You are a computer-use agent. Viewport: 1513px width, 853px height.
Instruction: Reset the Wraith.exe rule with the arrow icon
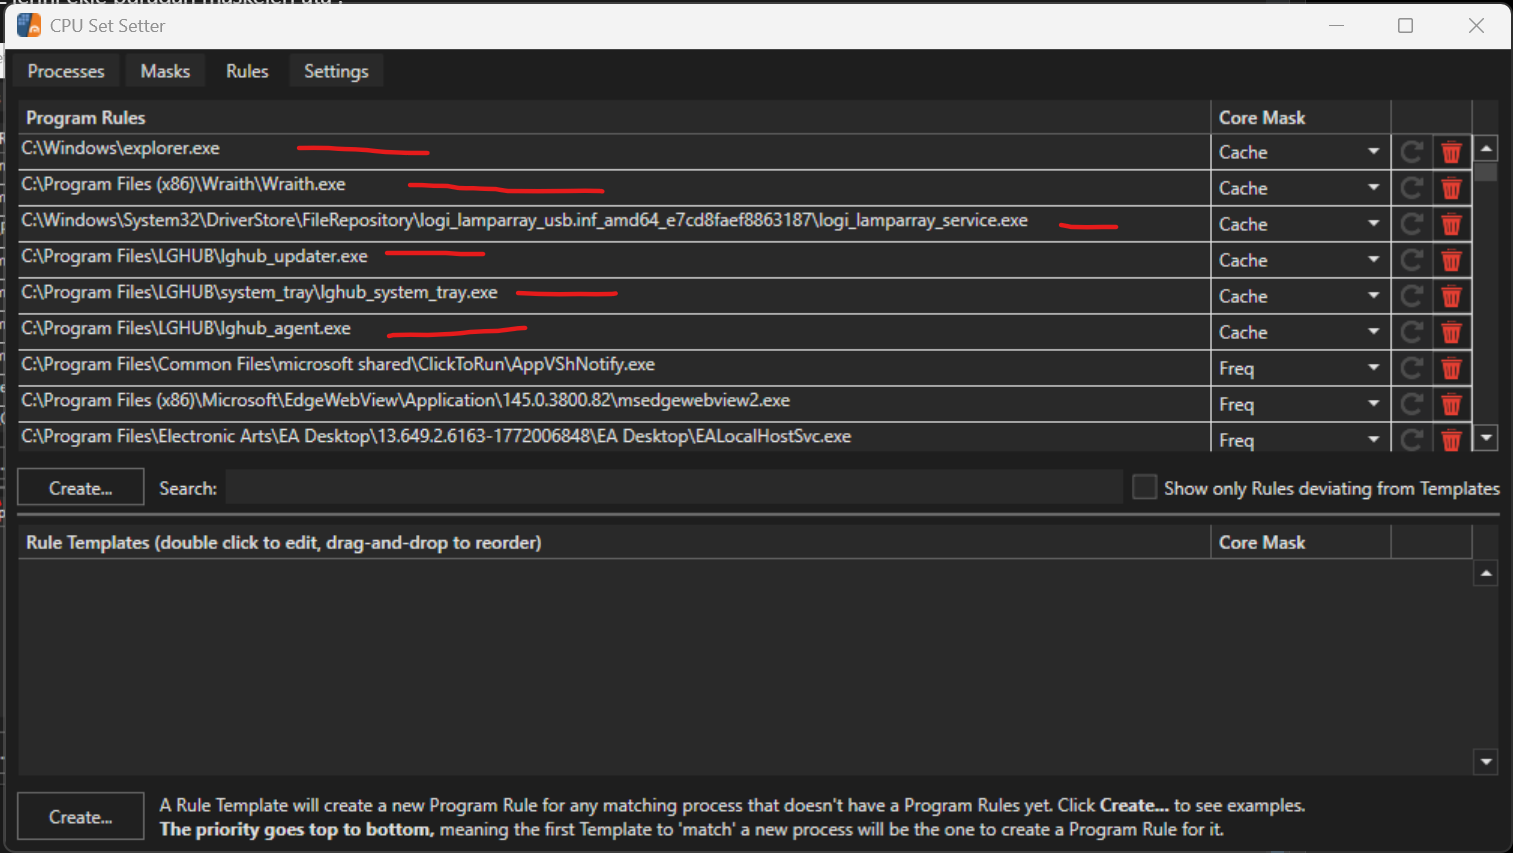1412,188
